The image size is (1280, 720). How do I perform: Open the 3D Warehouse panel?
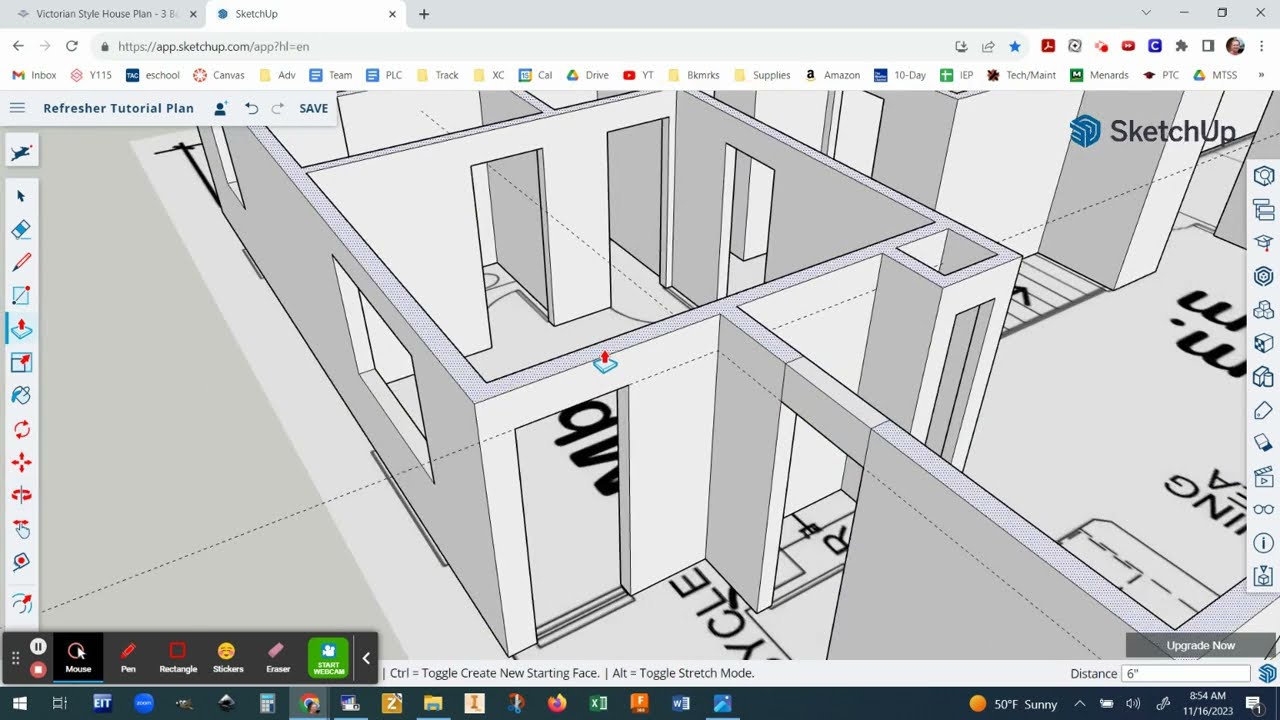click(x=1263, y=276)
